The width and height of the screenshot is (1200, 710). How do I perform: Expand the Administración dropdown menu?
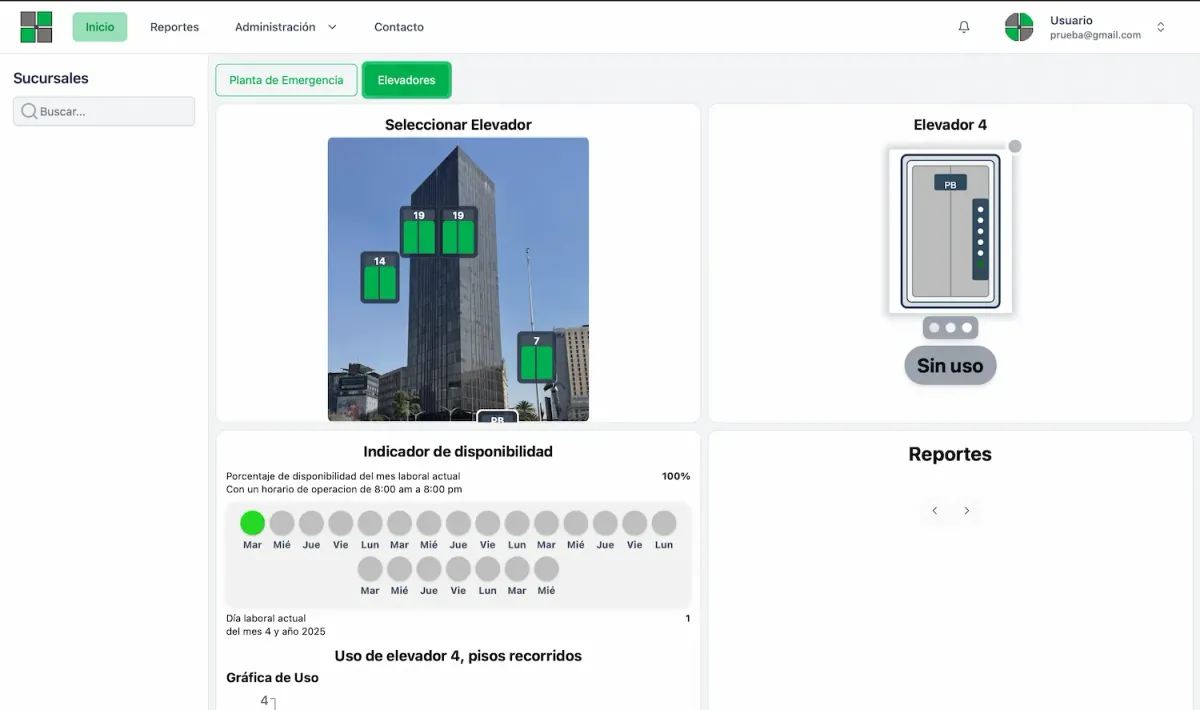click(285, 27)
